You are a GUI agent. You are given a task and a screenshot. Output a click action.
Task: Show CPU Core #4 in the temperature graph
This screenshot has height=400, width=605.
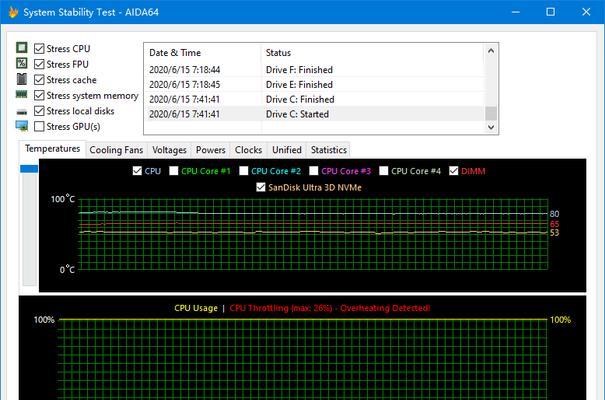point(384,171)
